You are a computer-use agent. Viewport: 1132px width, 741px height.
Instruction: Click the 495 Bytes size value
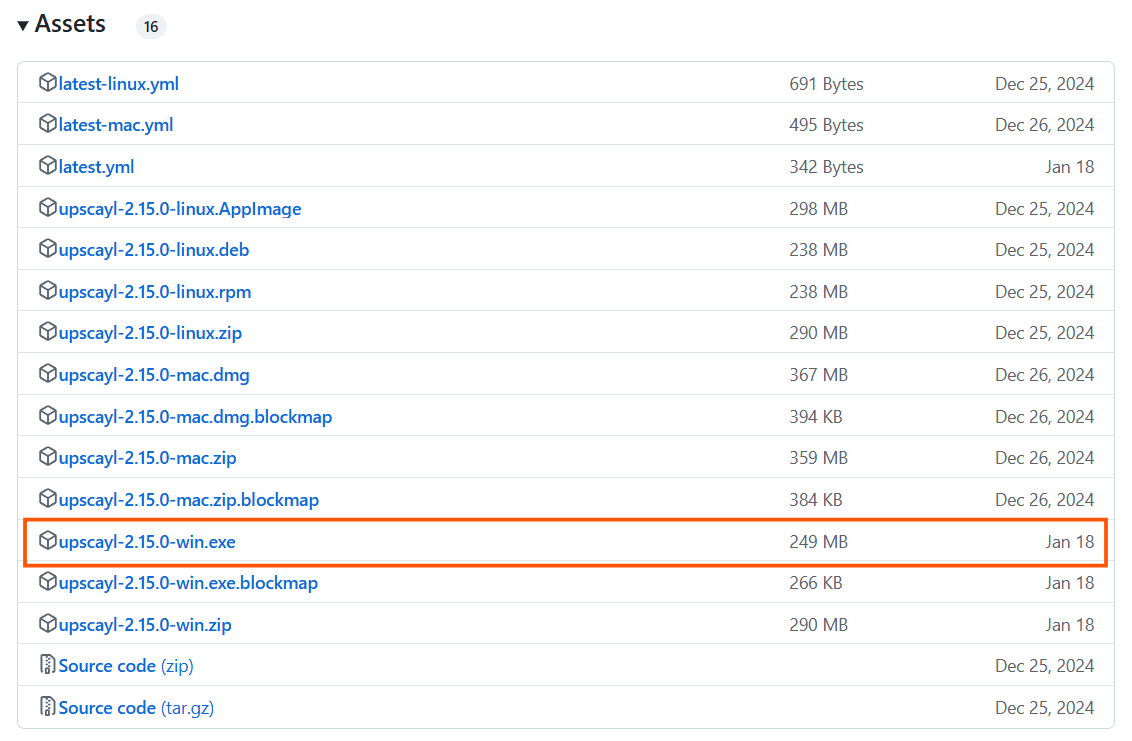click(x=826, y=125)
